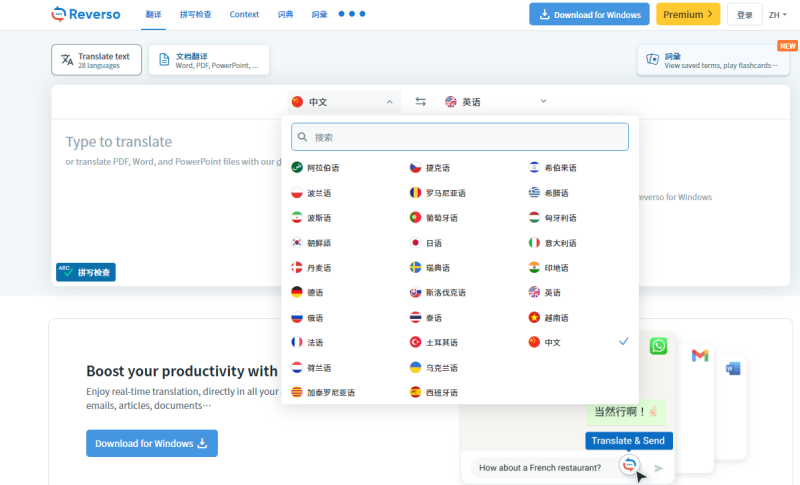Choose 日语 from the language list

(432, 242)
